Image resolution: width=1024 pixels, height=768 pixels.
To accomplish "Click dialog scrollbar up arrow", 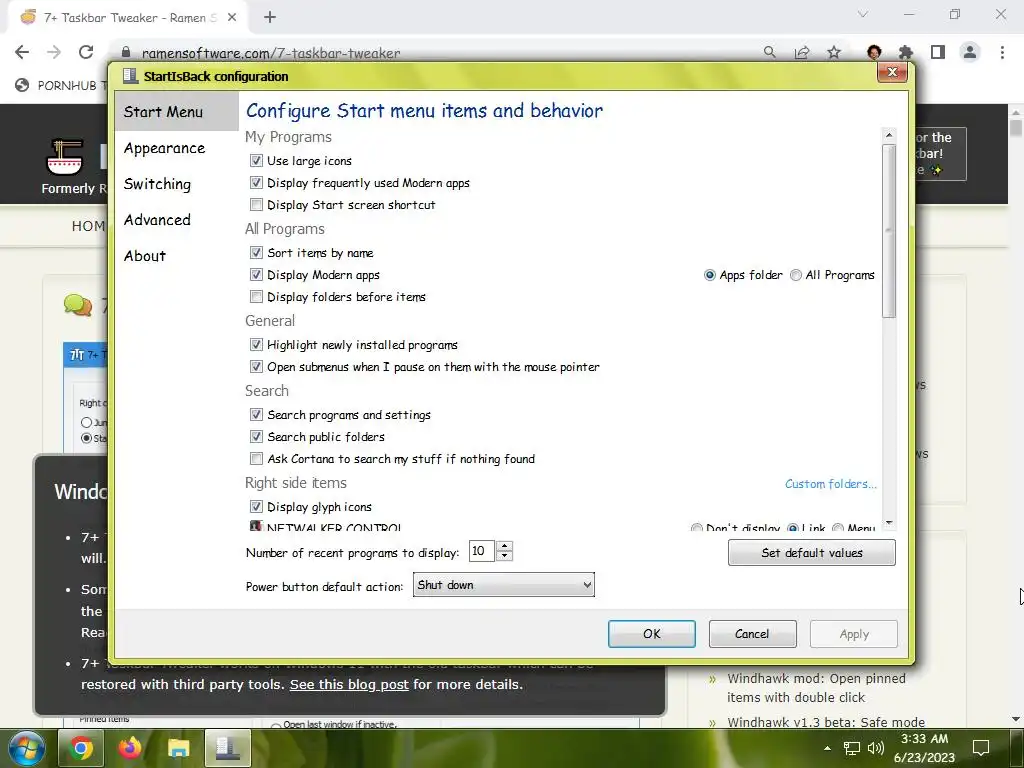I will tap(888, 135).
